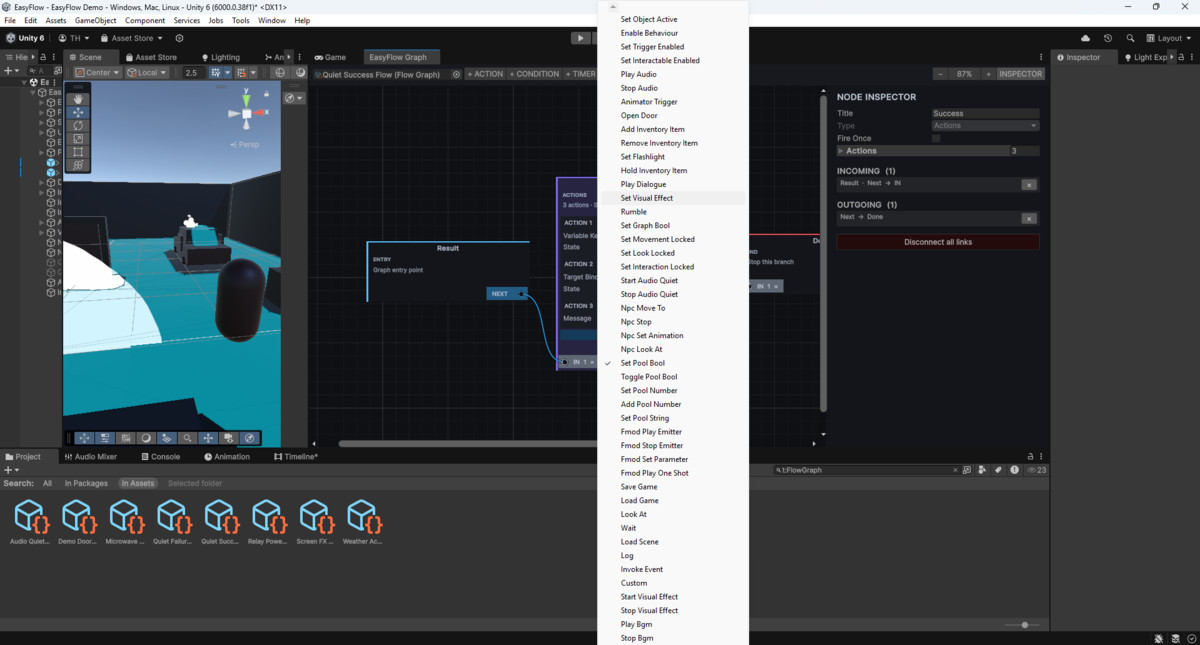Select the In Packages search filter
Screen dimensions: 1200x645
pyautogui.click(x=86, y=483)
